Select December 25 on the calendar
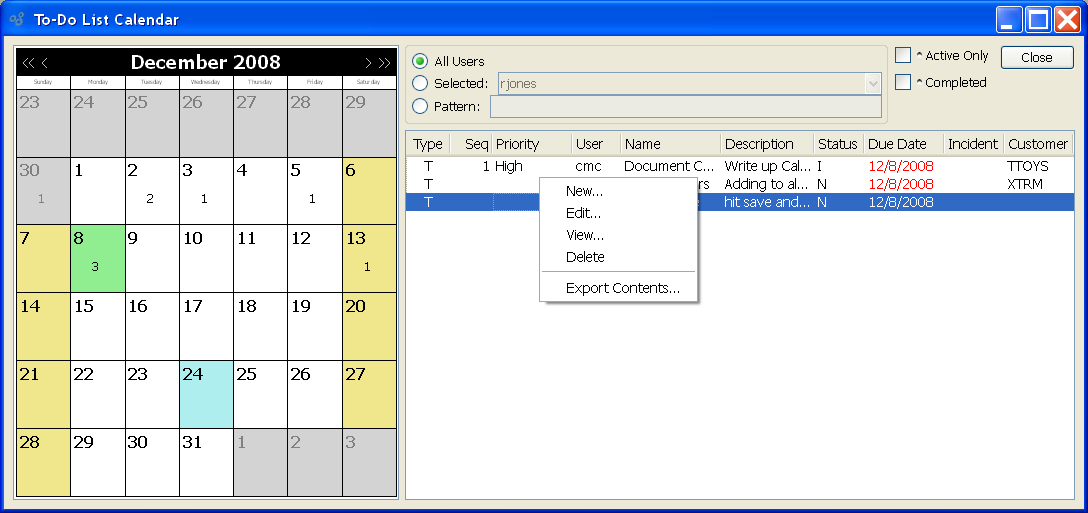This screenshot has width=1088, height=513. [260, 394]
